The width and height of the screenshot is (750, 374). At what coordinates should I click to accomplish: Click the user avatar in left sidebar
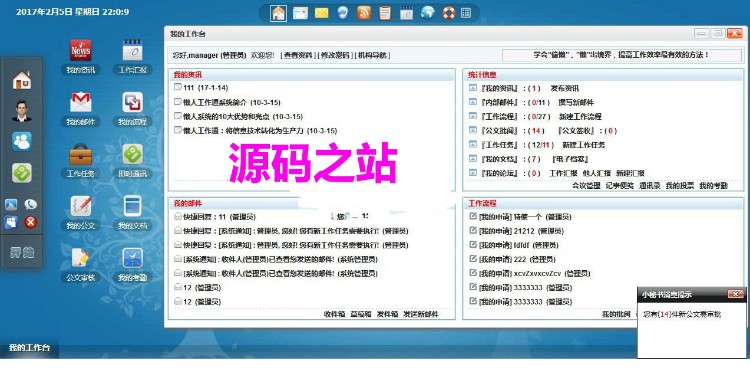(x=22, y=111)
